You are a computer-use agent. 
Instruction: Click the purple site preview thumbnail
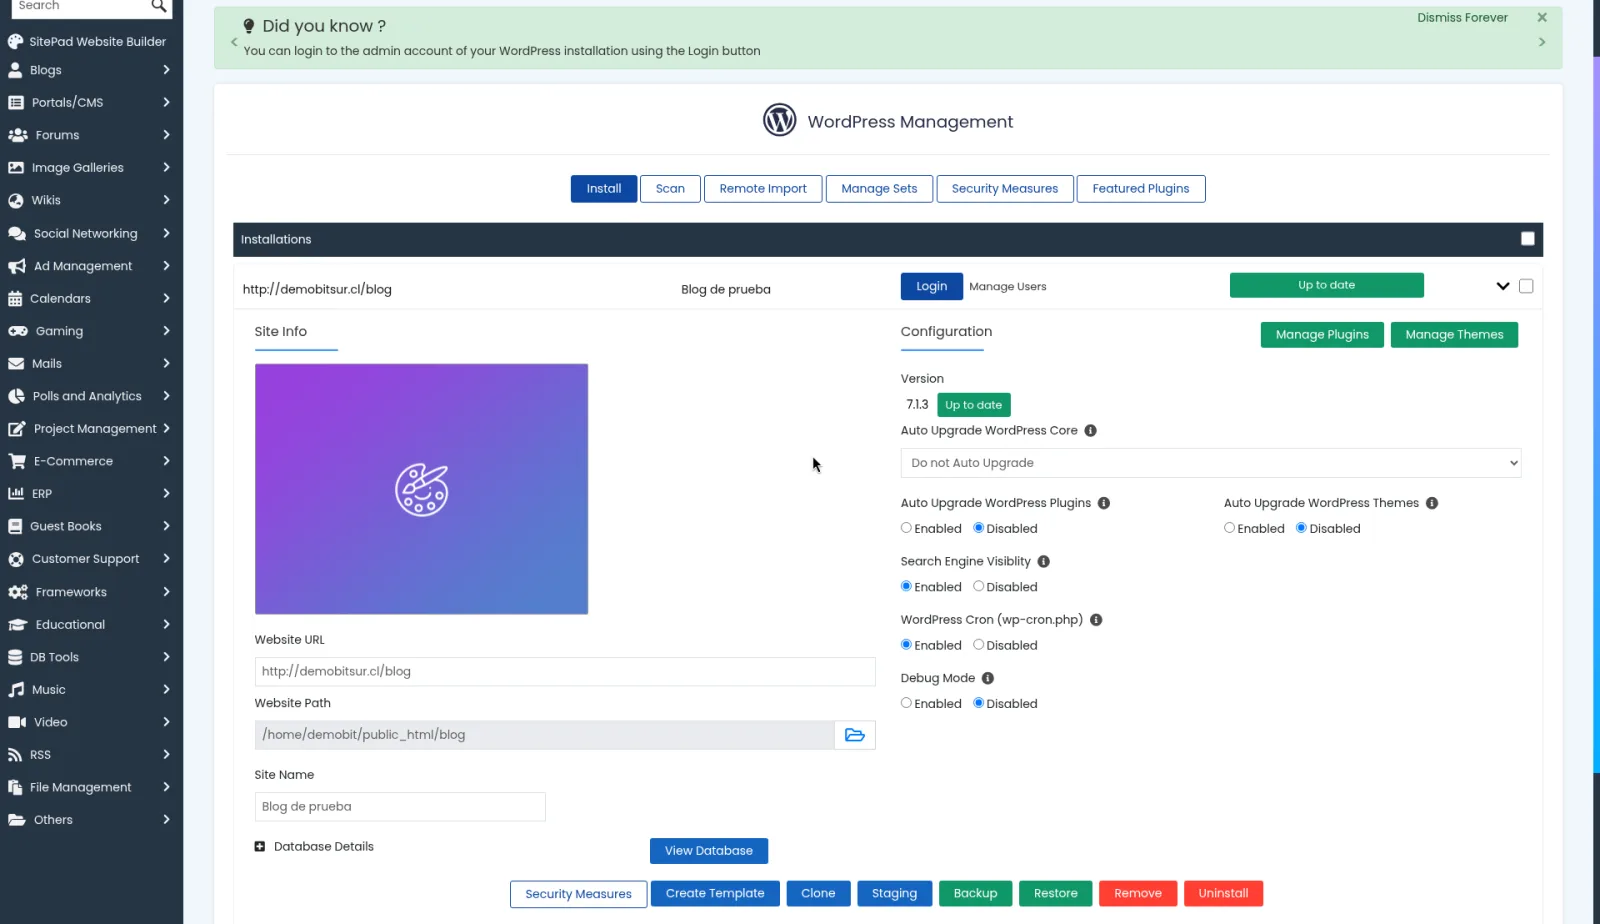[x=422, y=489]
